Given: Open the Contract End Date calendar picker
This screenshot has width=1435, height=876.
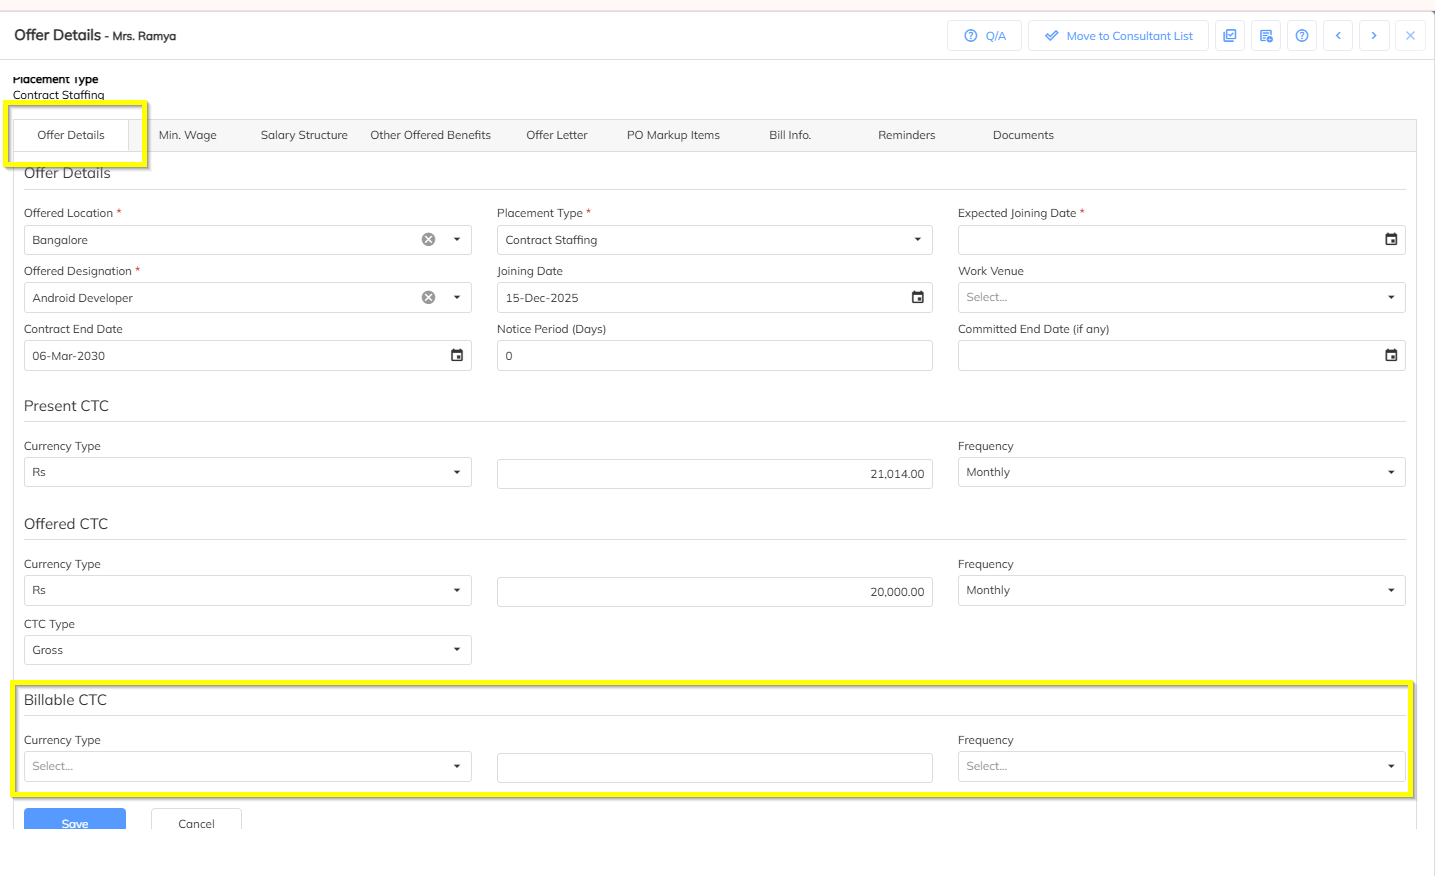Looking at the screenshot, I should tap(457, 356).
